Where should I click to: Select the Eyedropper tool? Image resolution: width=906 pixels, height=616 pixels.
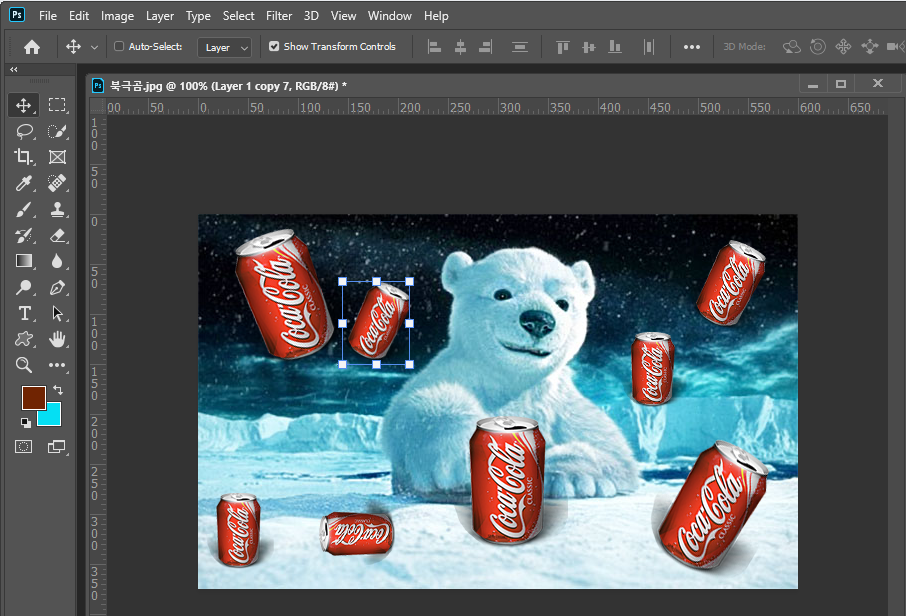pyautogui.click(x=23, y=183)
